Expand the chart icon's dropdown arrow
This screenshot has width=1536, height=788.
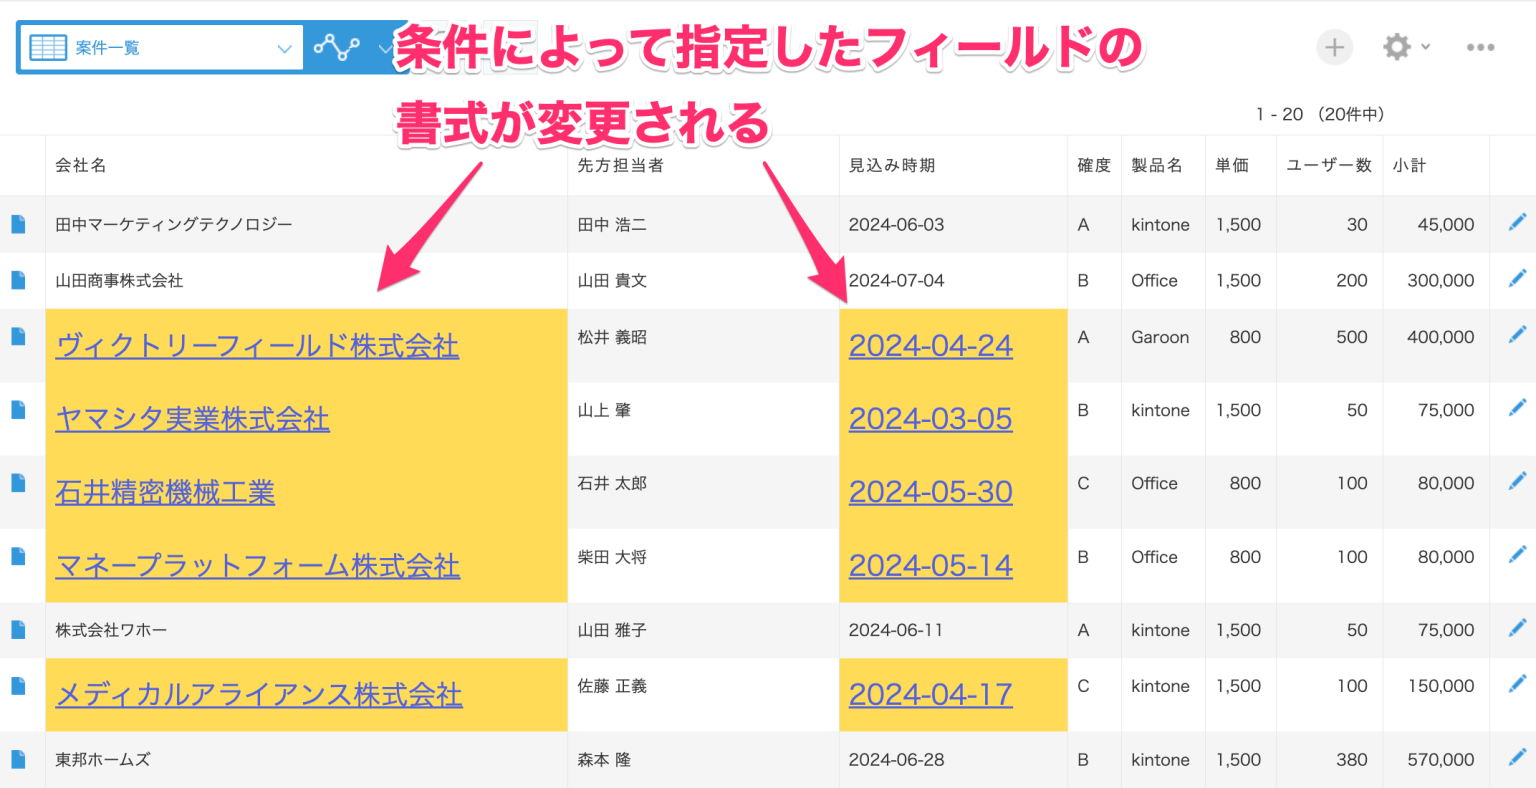click(385, 46)
